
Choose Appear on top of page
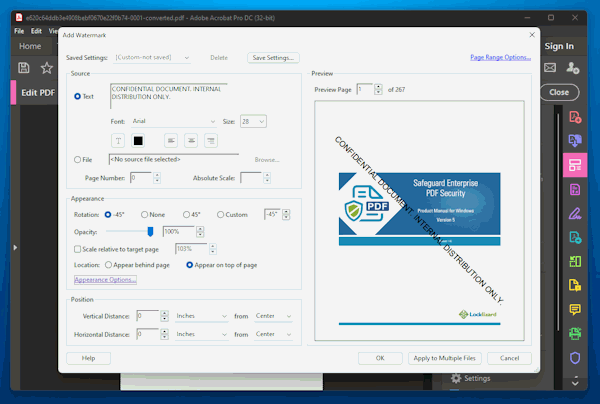pyautogui.click(x=189, y=265)
